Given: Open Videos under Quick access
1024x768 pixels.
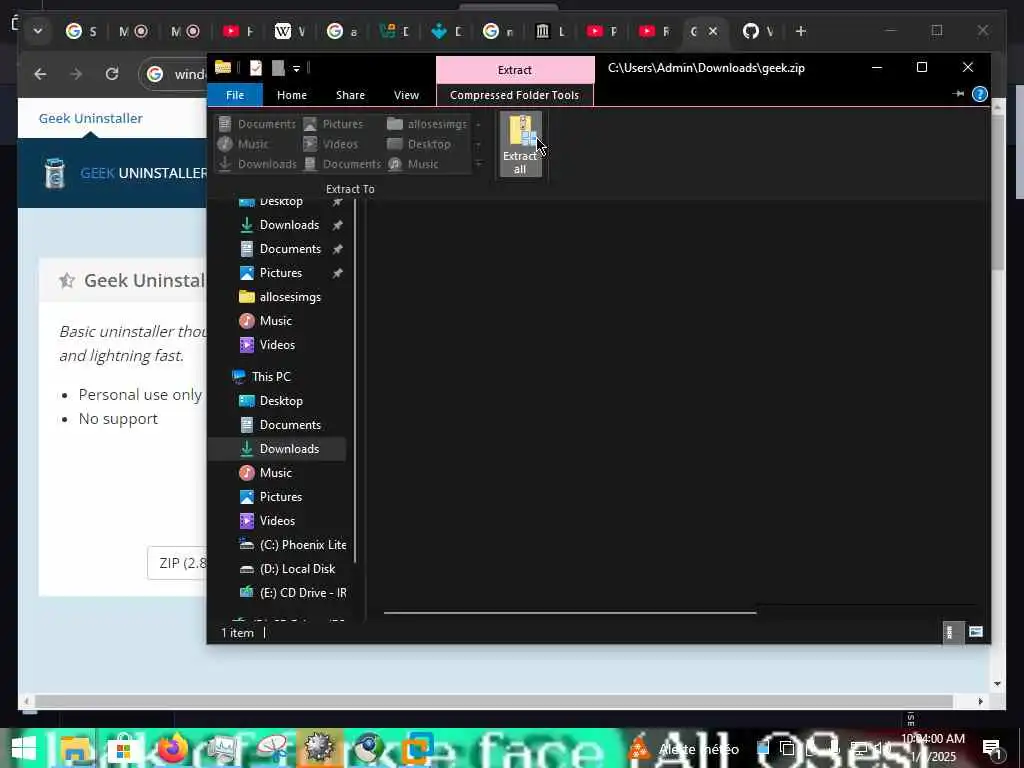Looking at the screenshot, I should (266, 345).
